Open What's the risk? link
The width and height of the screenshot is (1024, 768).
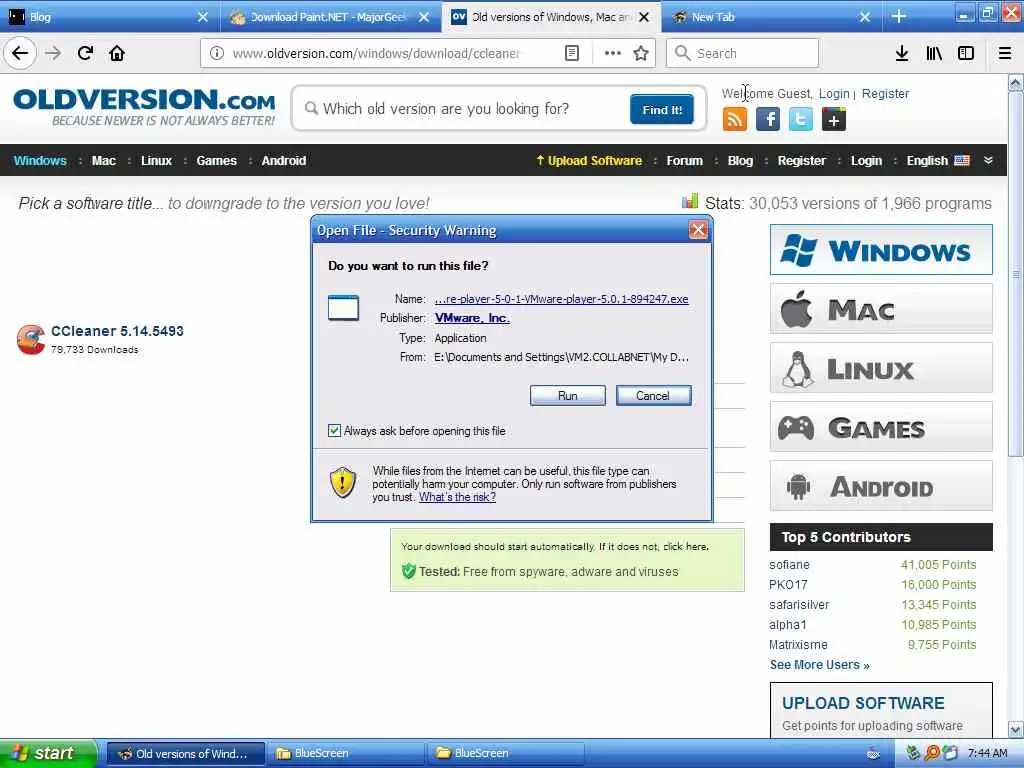457,497
